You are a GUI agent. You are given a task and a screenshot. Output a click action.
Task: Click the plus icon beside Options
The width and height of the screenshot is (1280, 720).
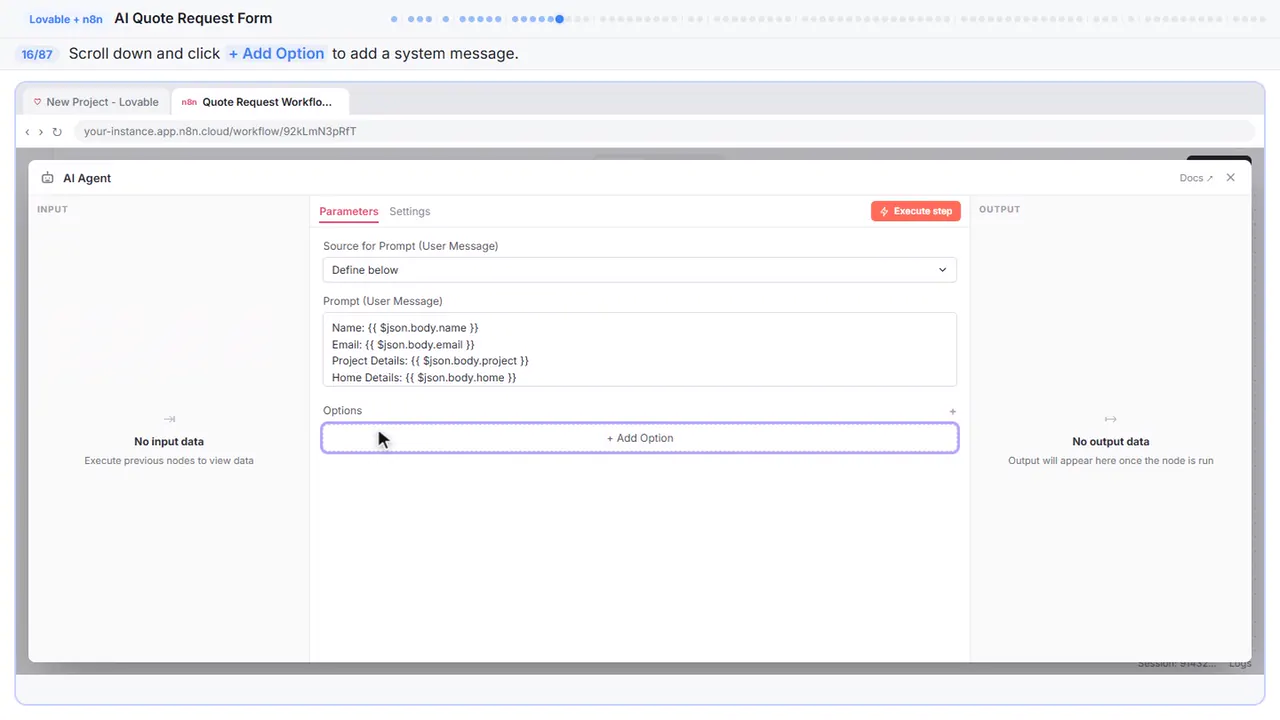tap(953, 411)
